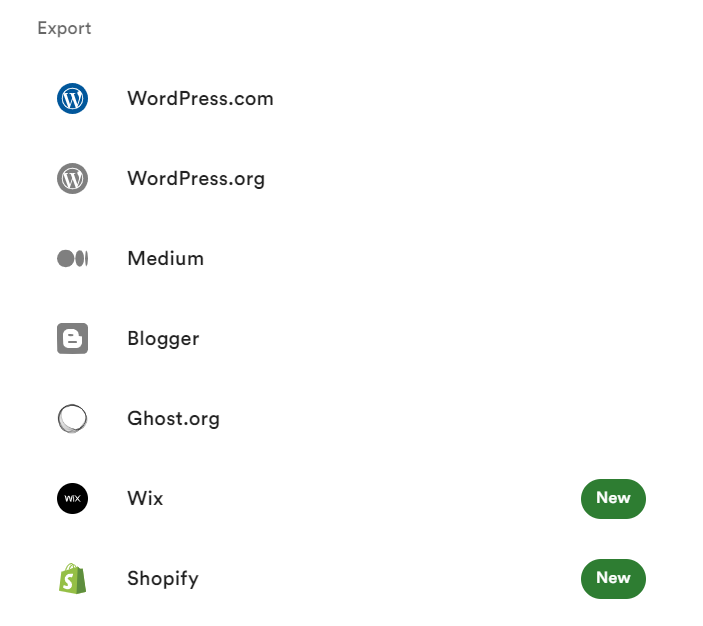Image resolution: width=703 pixels, height=626 pixels.
Task: Select the Medium three-dots logo icon
Action: click(x=72, y=259)
